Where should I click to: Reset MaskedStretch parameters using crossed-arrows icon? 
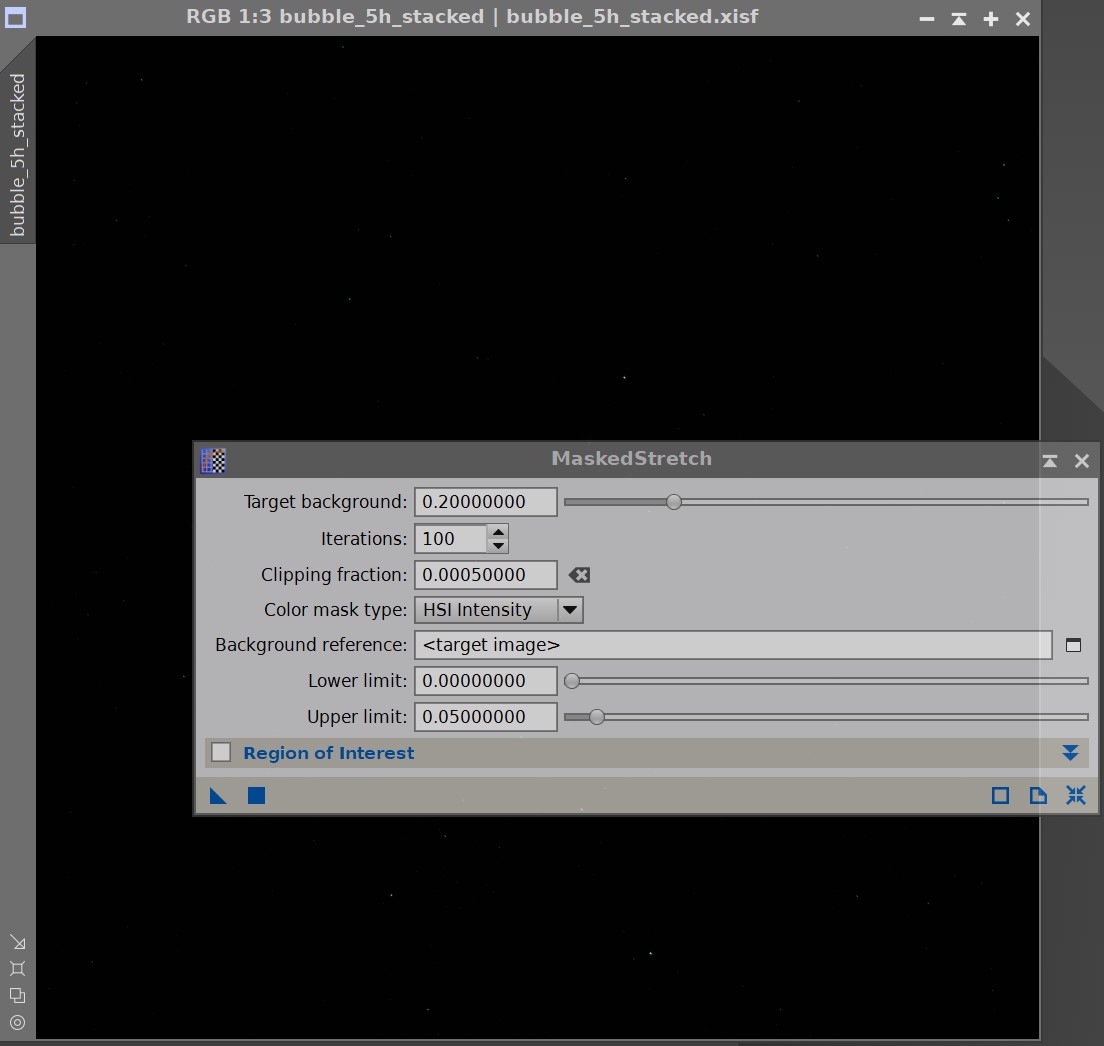tap(1075, 795)
